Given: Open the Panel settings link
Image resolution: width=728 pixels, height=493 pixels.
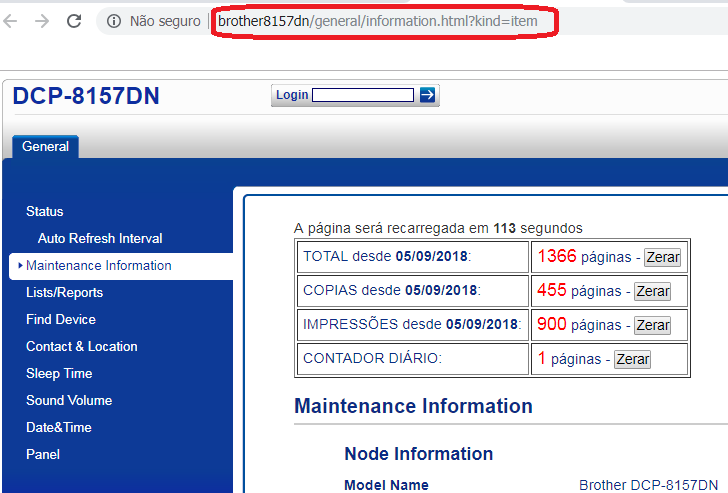Looking at the screenshot, I should click(x=43, y=454).
